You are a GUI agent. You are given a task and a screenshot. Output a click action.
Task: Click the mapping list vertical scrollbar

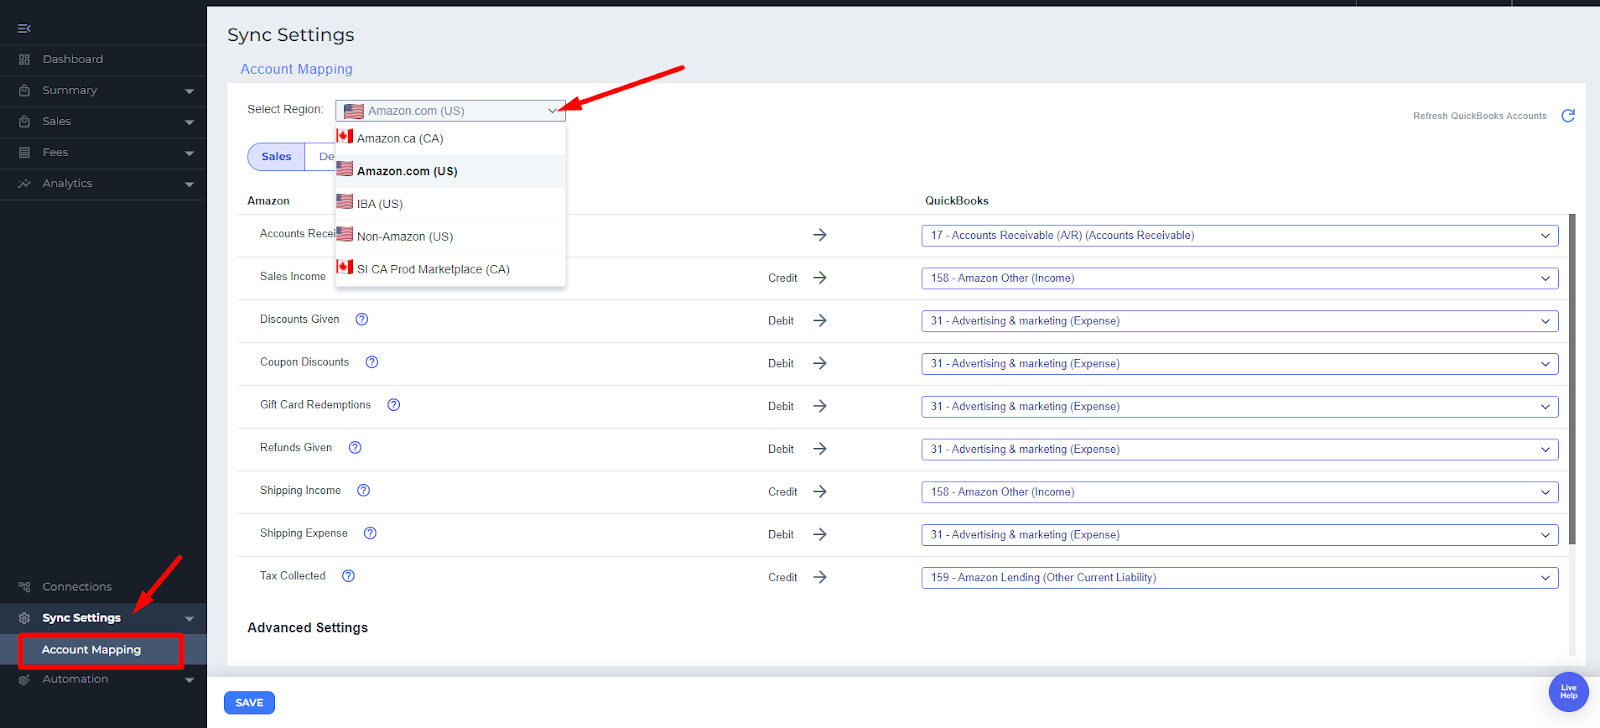(x=1572, y=379)
